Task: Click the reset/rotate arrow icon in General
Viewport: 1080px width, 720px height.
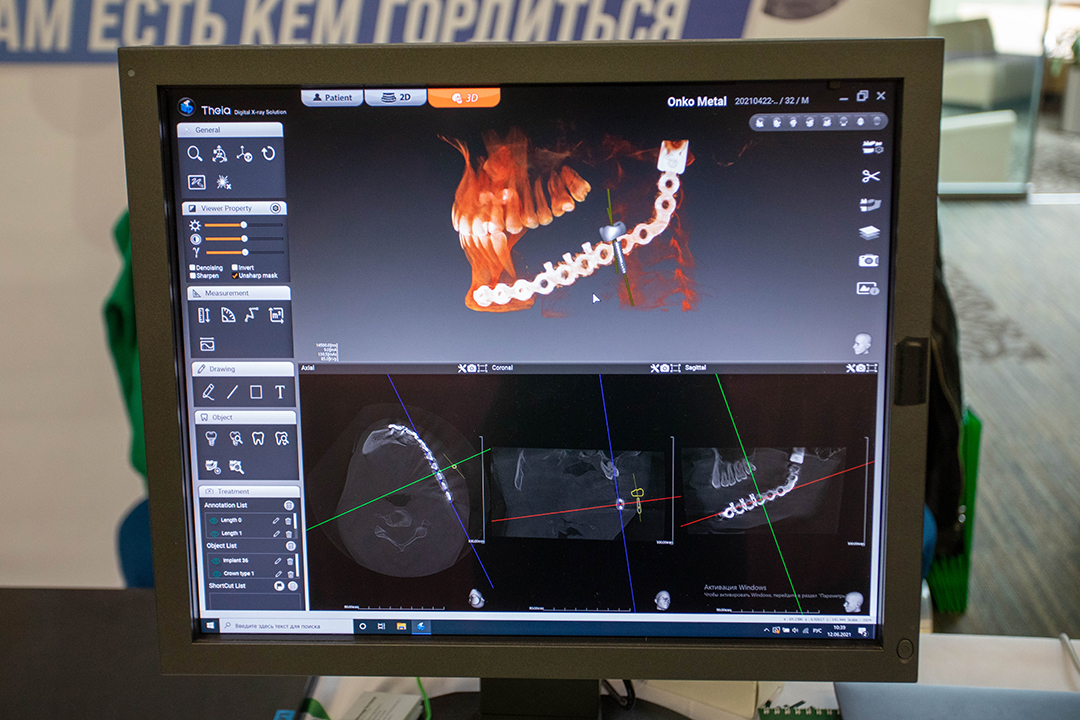Action: coord(268,153)
